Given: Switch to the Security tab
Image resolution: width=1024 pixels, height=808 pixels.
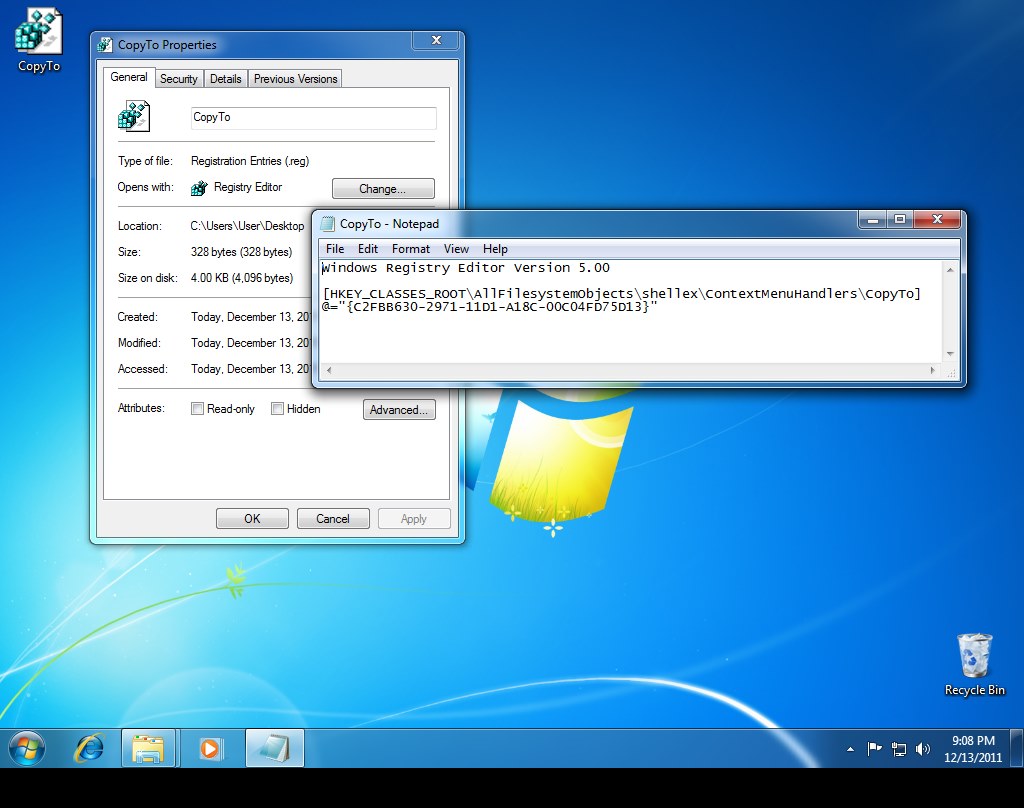Looking at the screenshot, I should 179,79.
